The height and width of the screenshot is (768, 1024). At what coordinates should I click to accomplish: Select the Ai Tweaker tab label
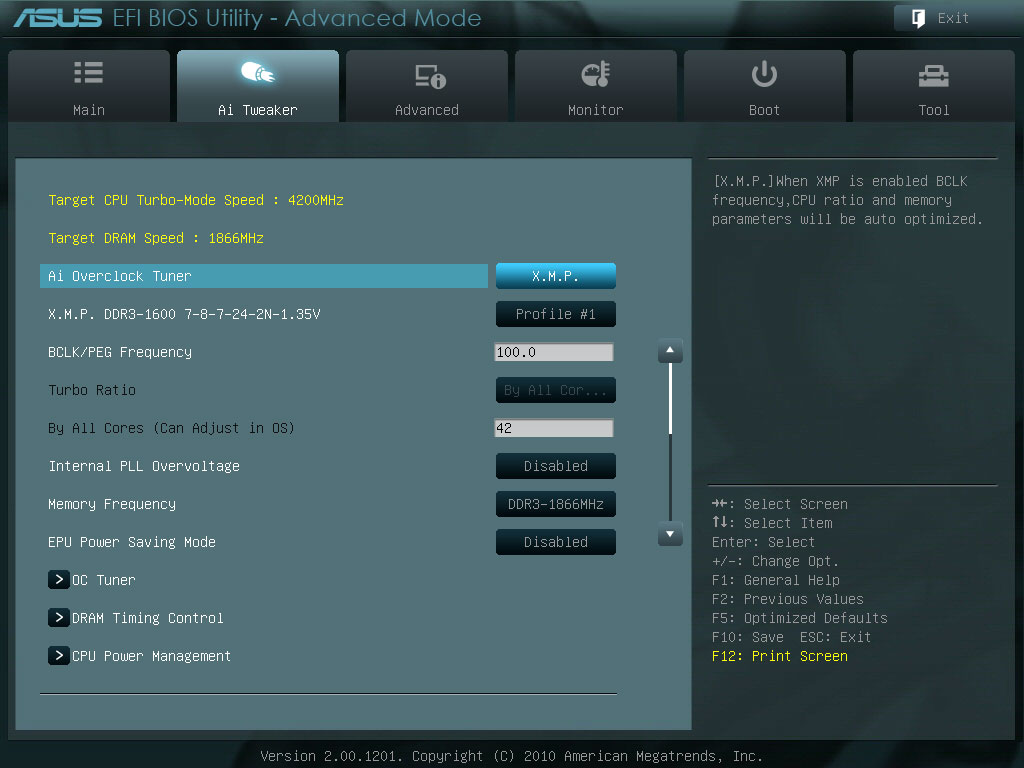click(258, 110)
